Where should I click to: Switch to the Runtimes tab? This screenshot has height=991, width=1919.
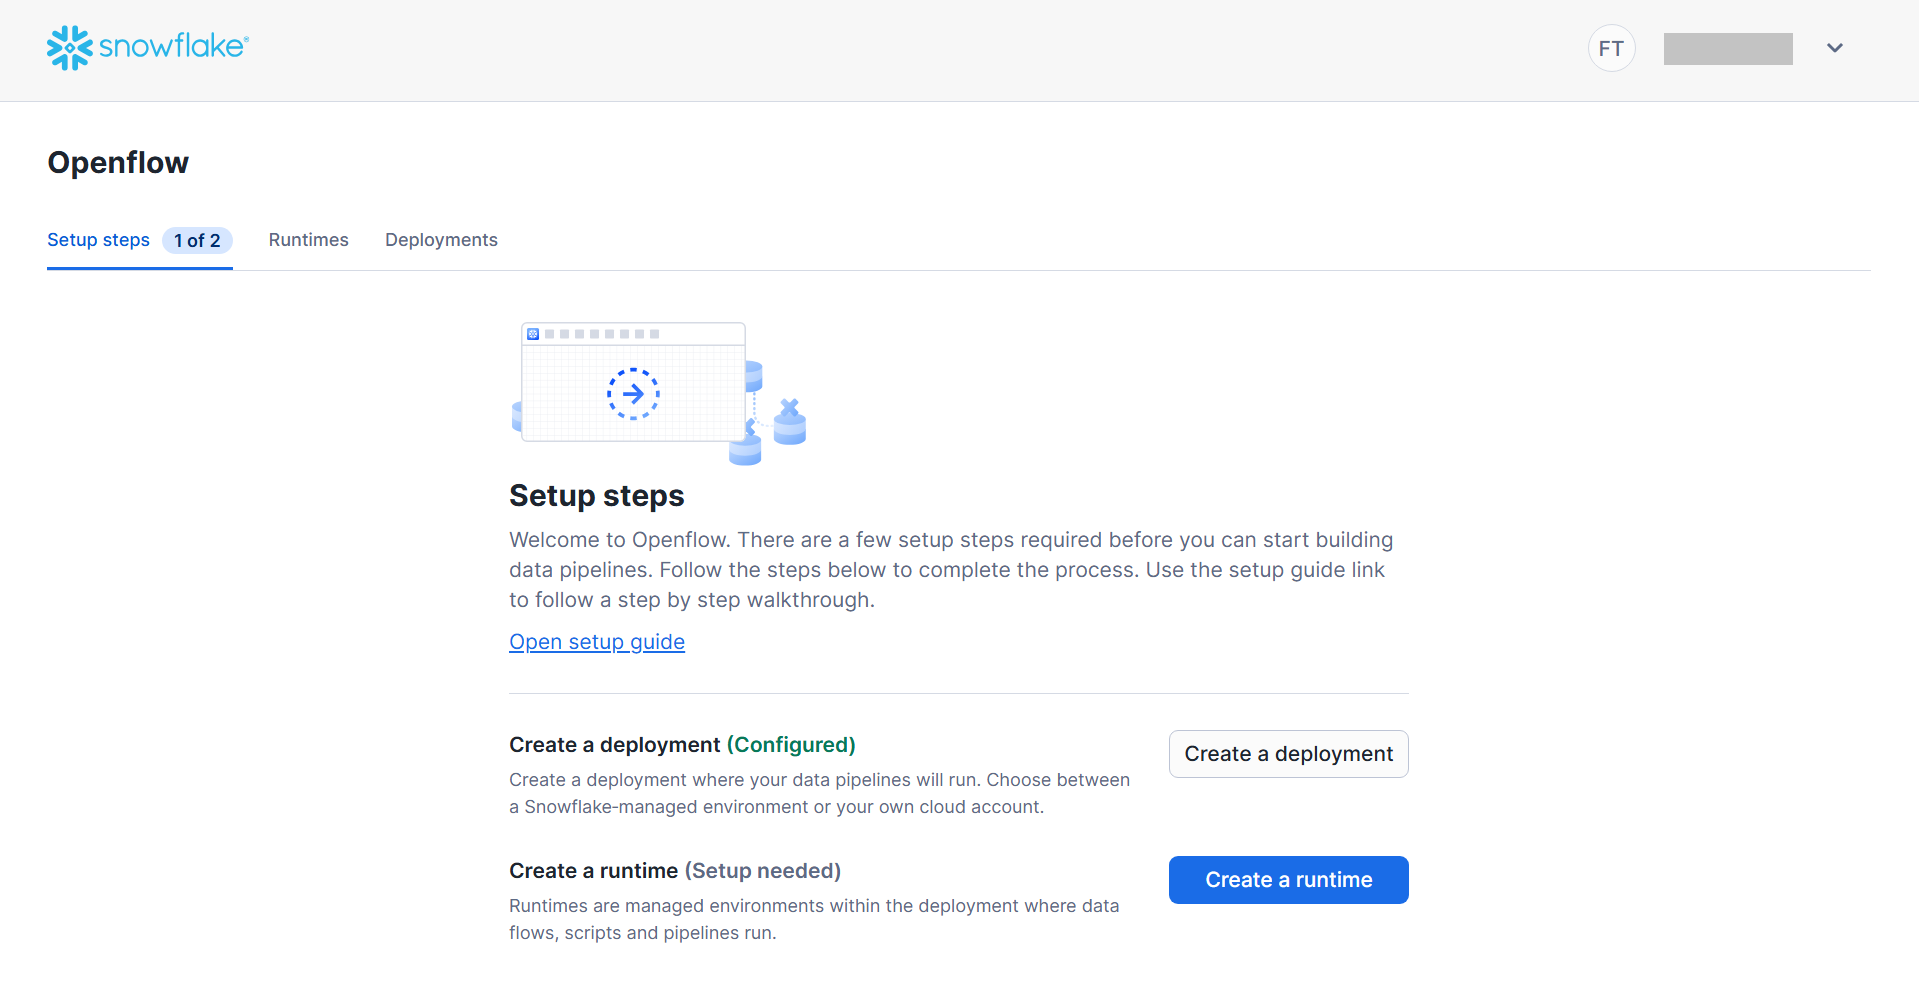click(x=308, y=240)
